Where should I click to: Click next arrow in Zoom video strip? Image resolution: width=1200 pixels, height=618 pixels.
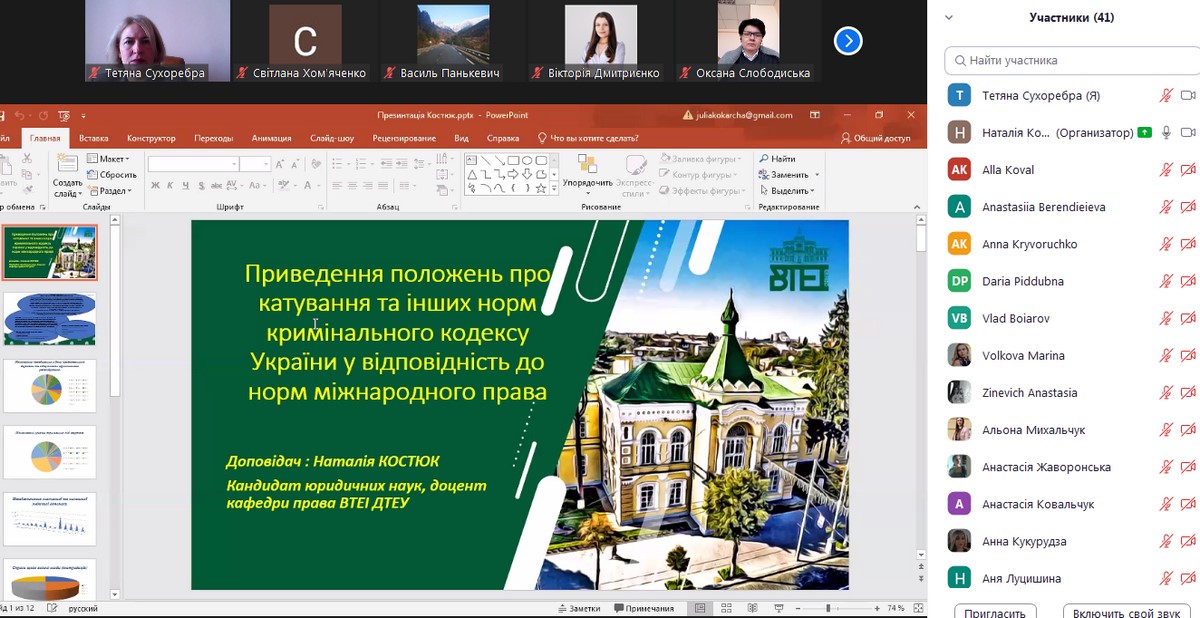848,41
